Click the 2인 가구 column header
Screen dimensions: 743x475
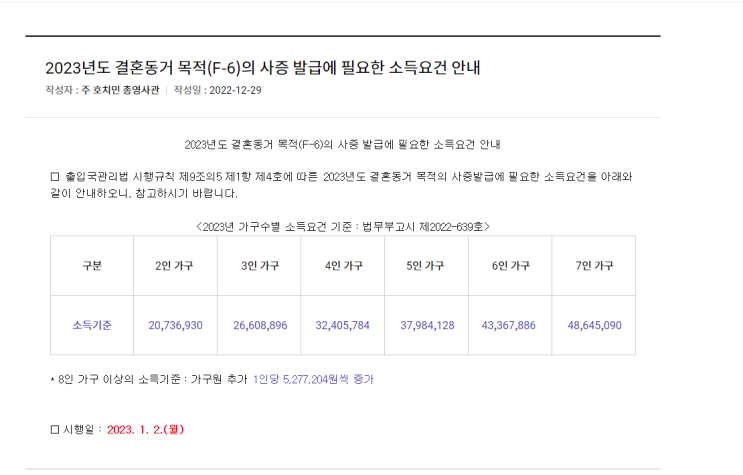click(x=174, y=265)
